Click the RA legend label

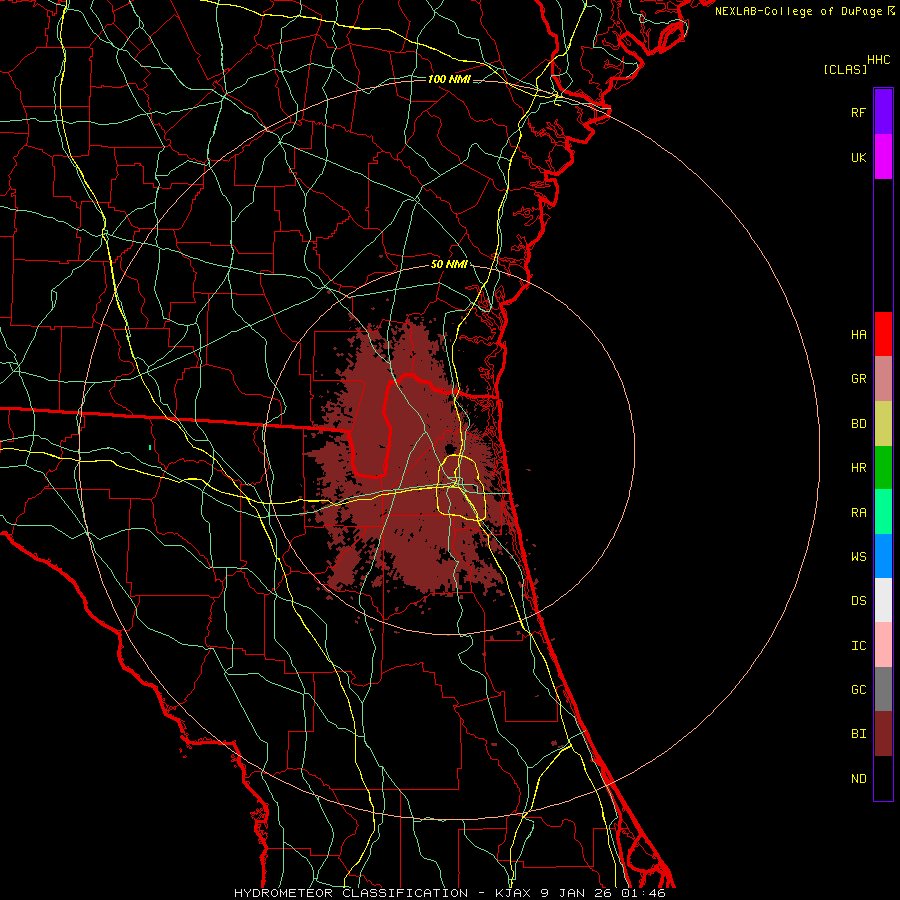[858, 513]
